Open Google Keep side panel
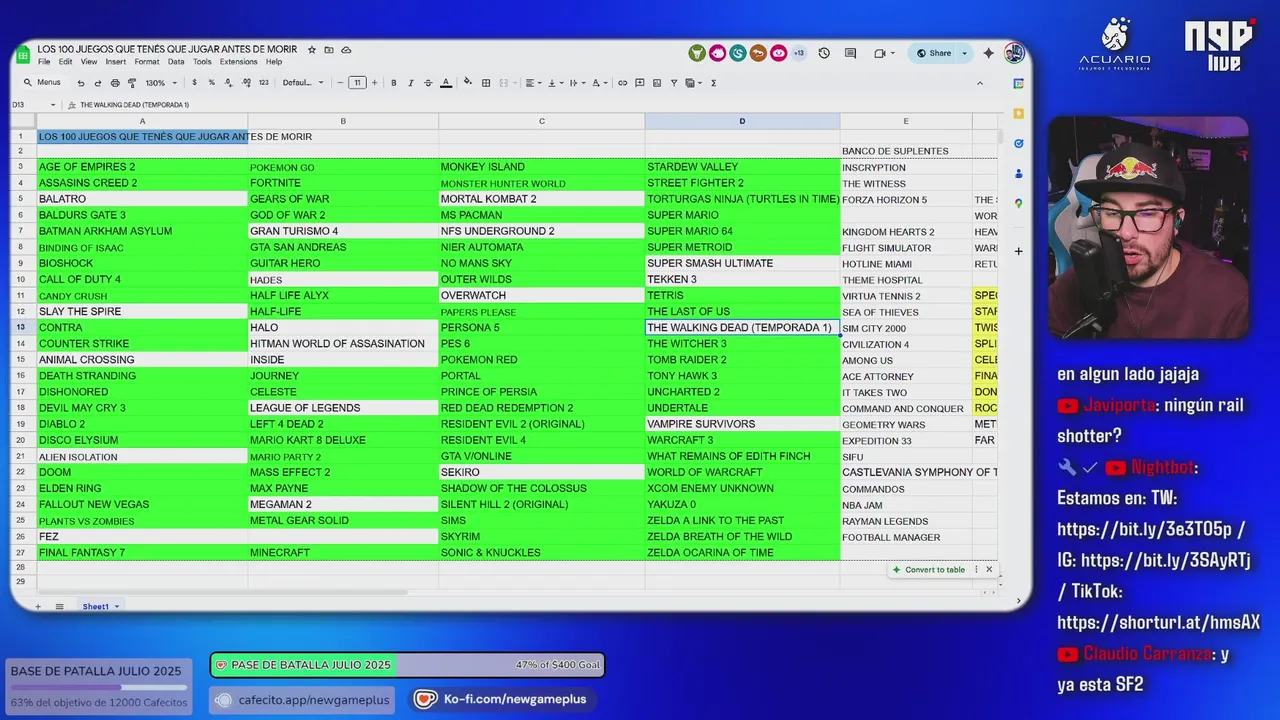The image size is (1280, 720). tap(1018, 113)
